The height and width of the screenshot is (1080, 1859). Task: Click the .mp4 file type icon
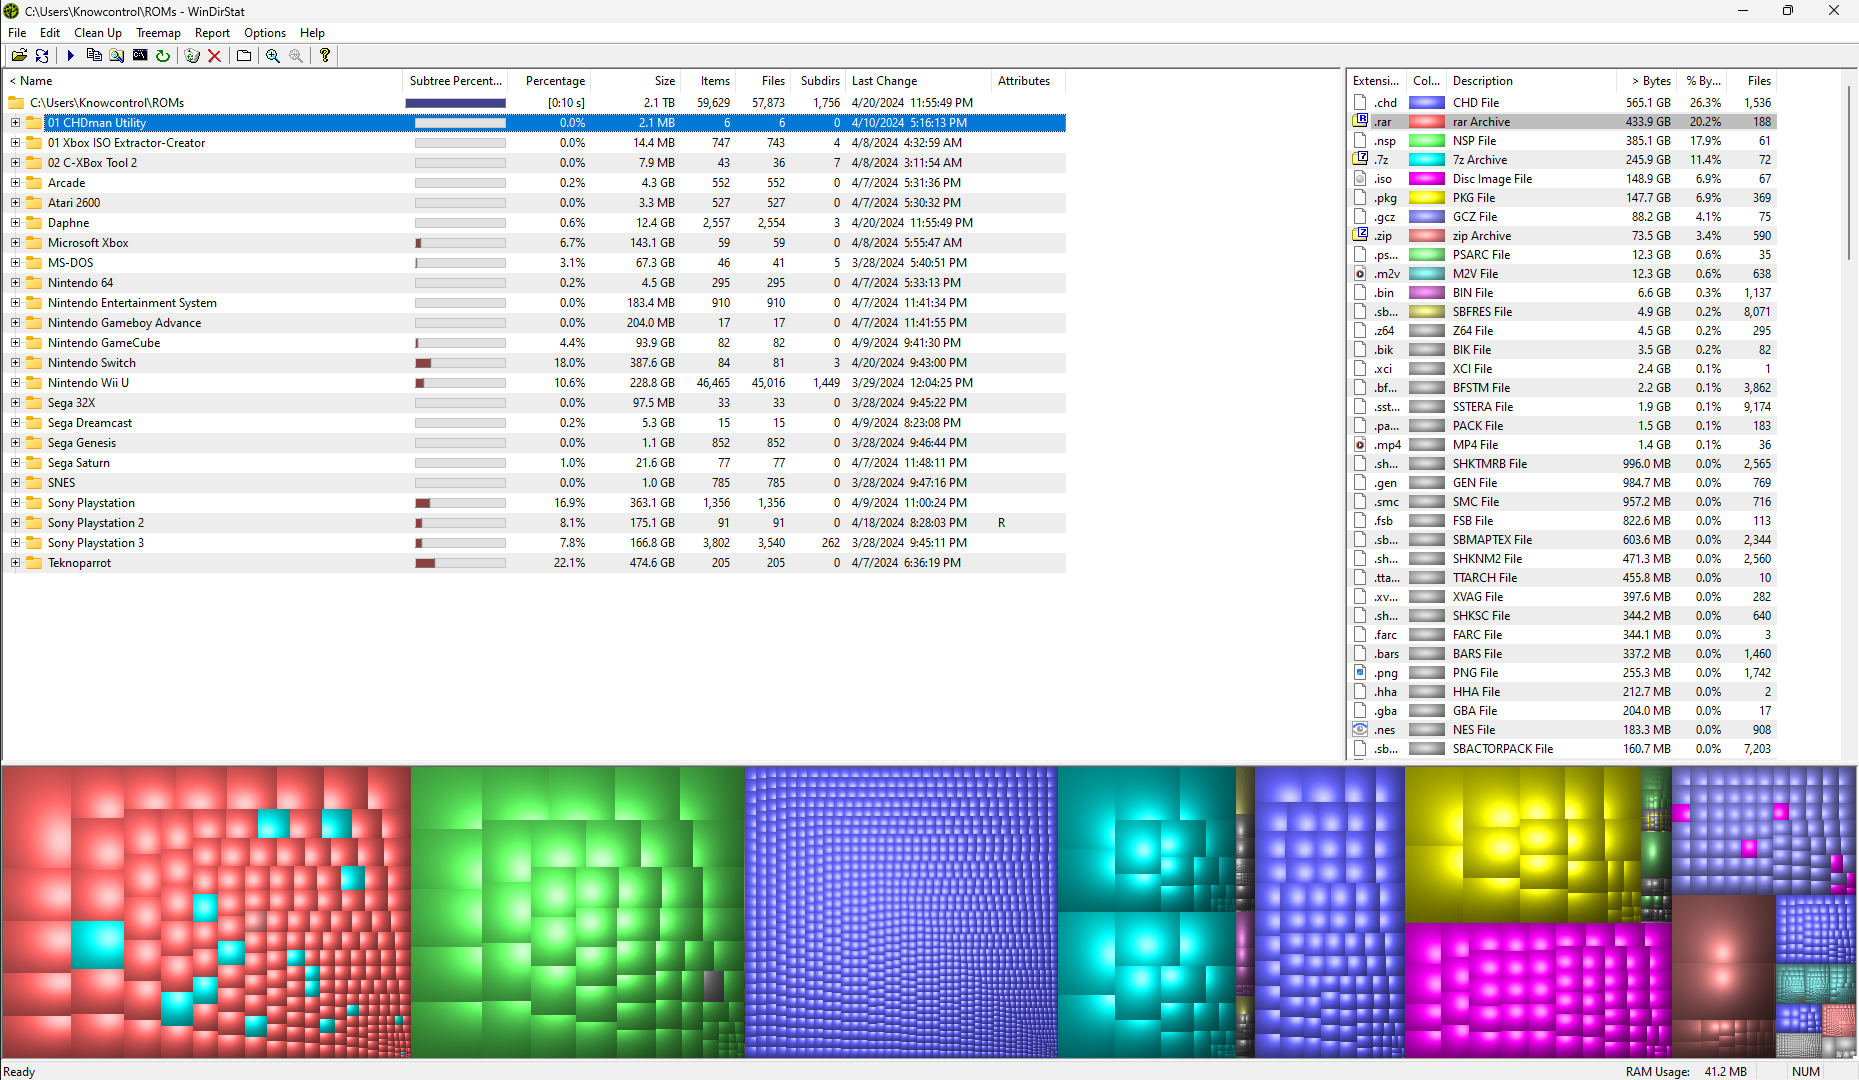click(x=1360, y=445)
